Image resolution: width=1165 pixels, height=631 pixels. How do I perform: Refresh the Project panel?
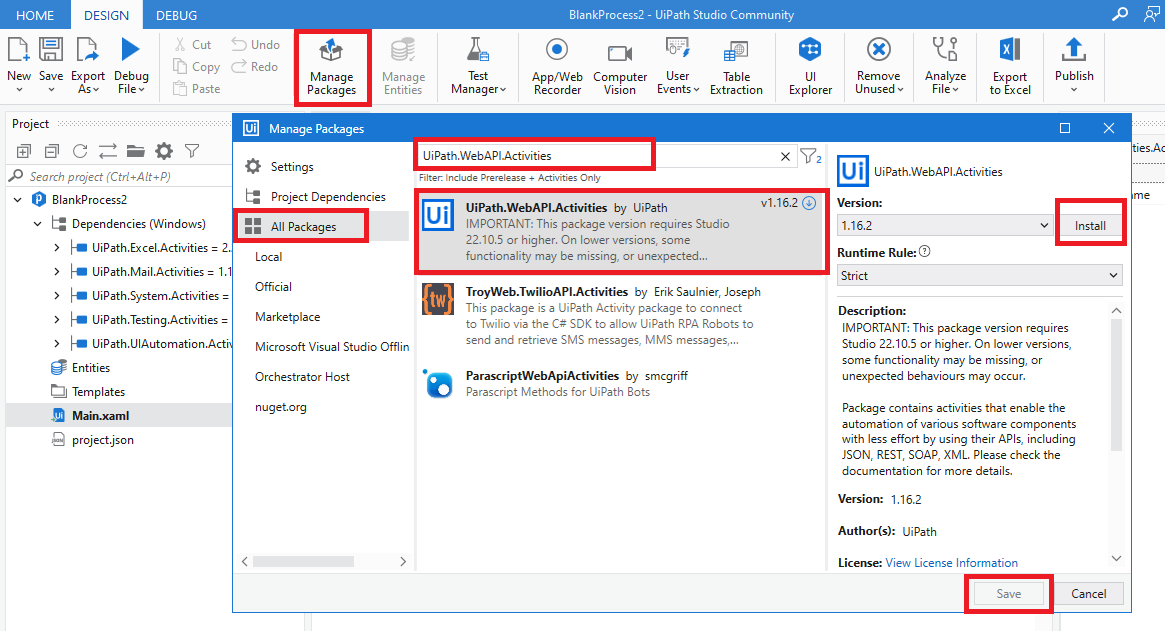pos(79,152)
